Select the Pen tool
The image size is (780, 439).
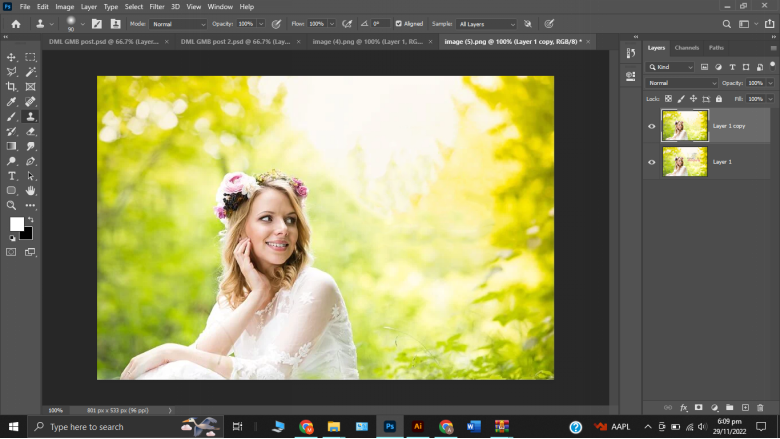[x=30, y=161]
